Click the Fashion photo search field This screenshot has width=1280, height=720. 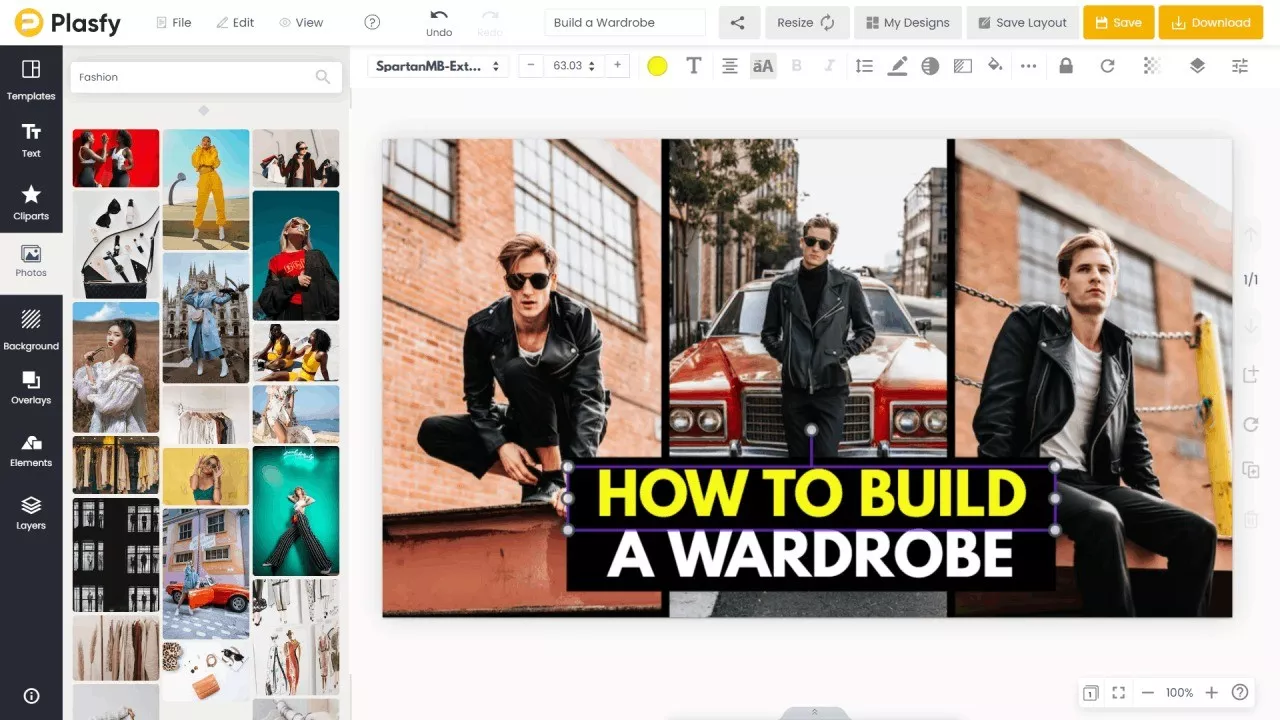coord(194,77)
